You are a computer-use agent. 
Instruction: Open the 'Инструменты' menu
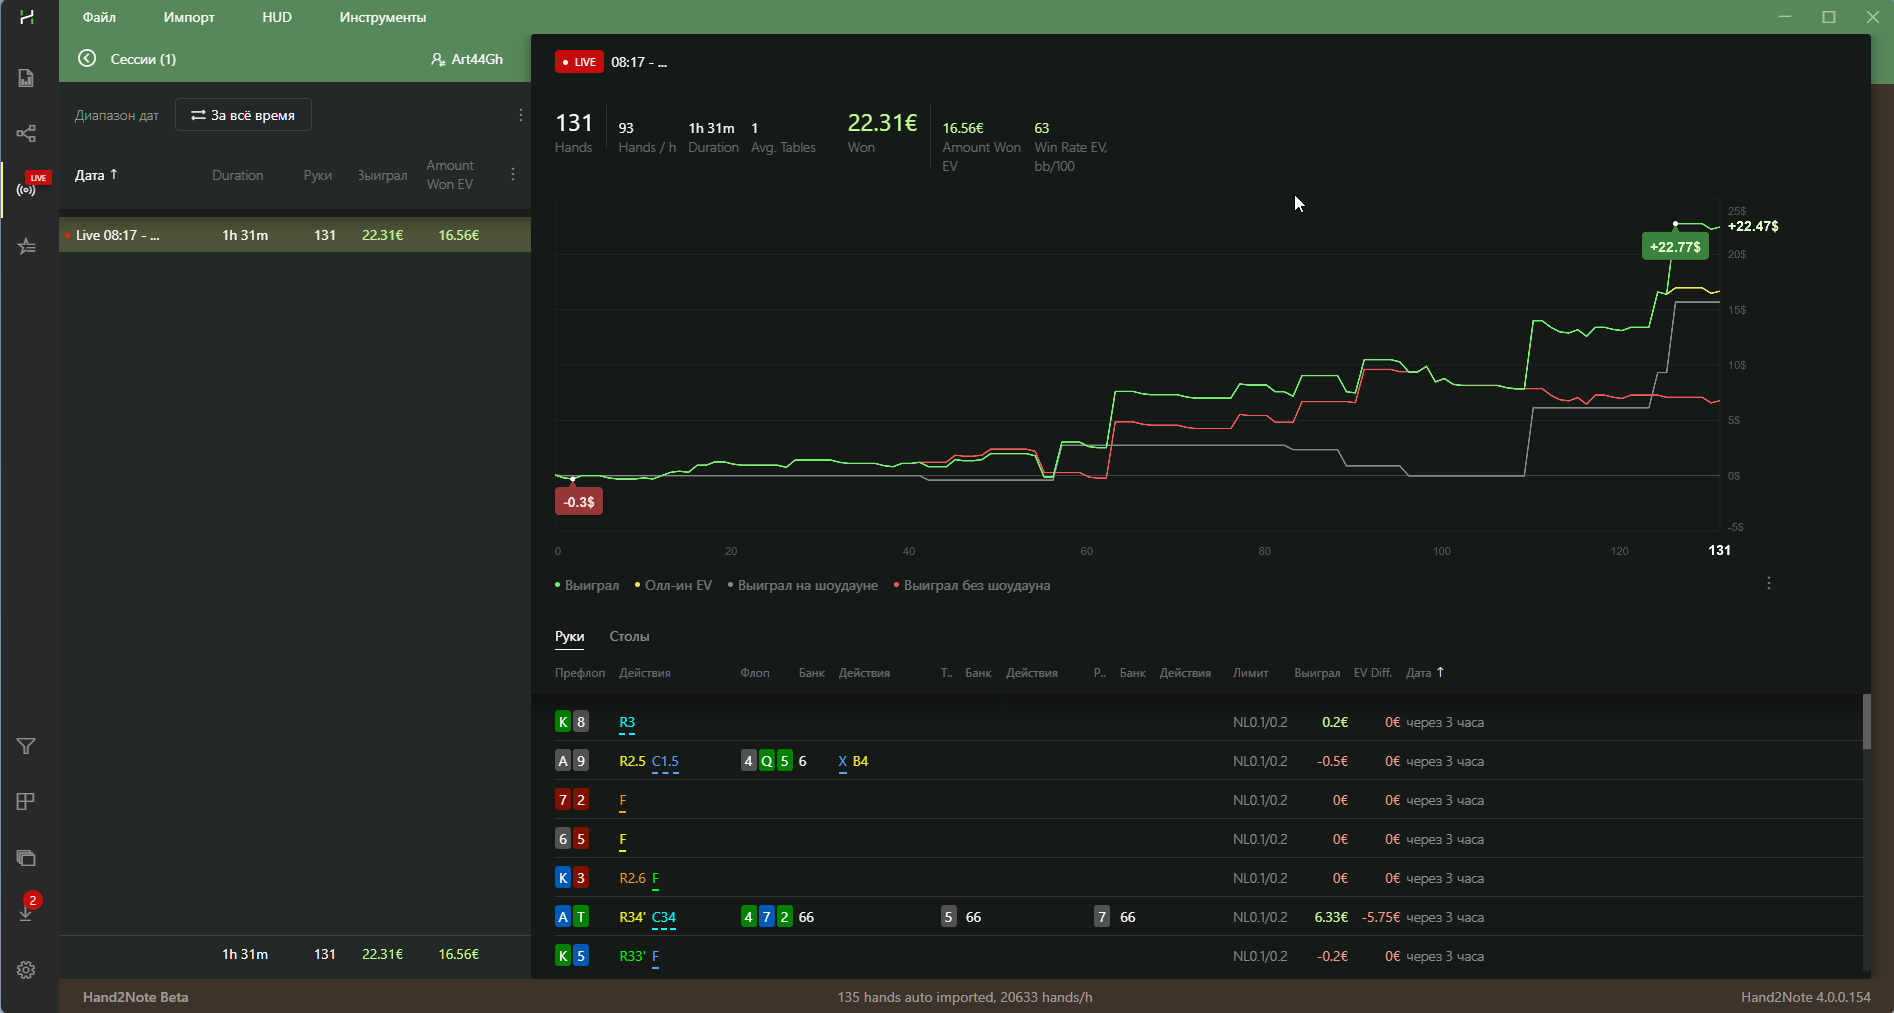(x=382, y=17)
